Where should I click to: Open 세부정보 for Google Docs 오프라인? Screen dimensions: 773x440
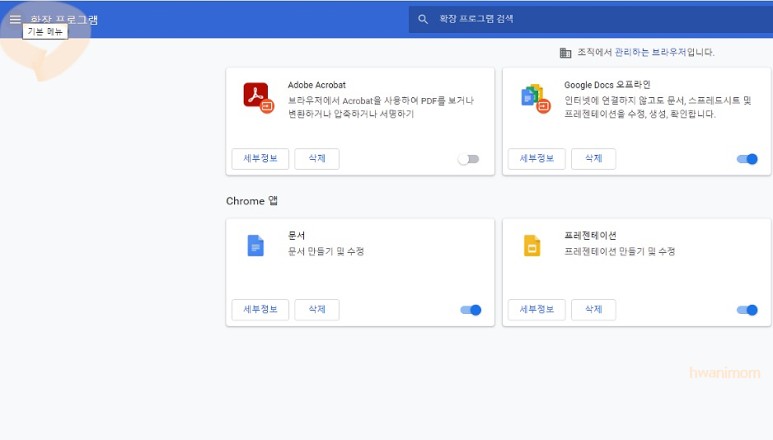537,159
